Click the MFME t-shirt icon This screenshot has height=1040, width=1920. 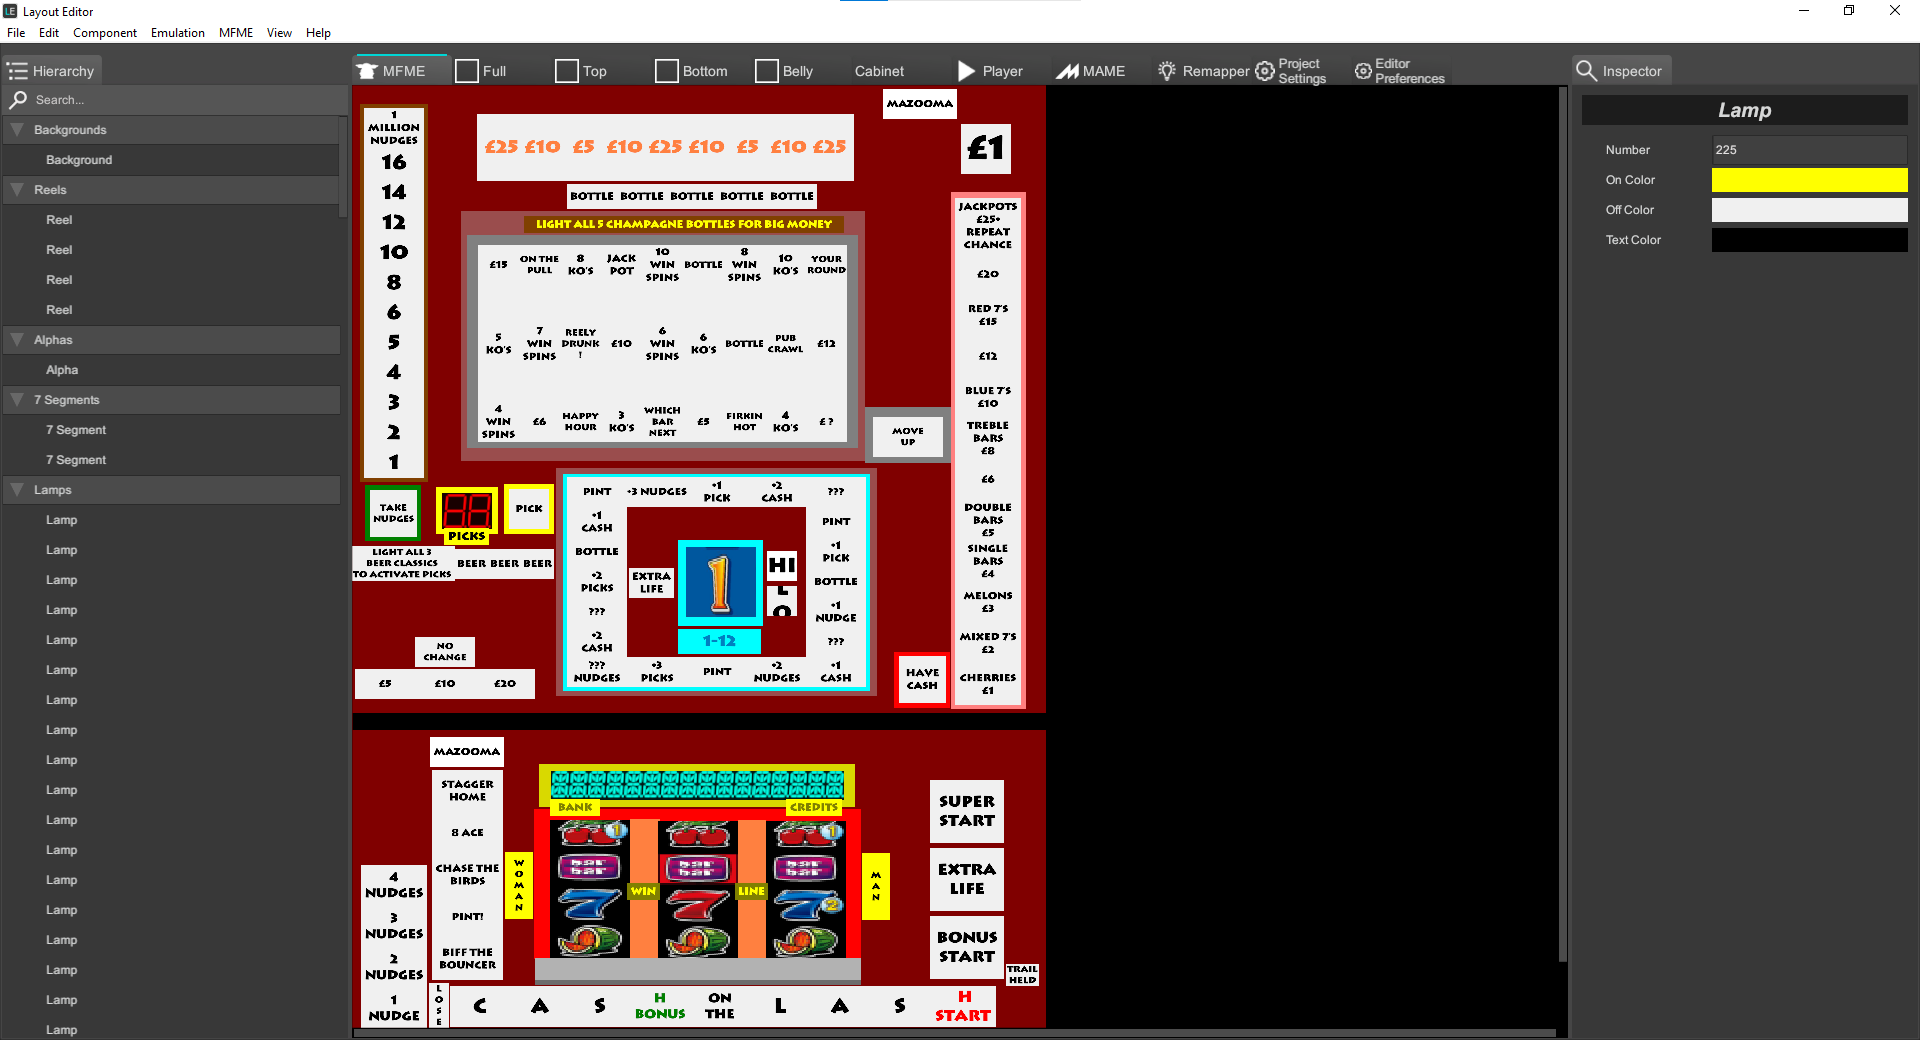(x=367, y=71)
